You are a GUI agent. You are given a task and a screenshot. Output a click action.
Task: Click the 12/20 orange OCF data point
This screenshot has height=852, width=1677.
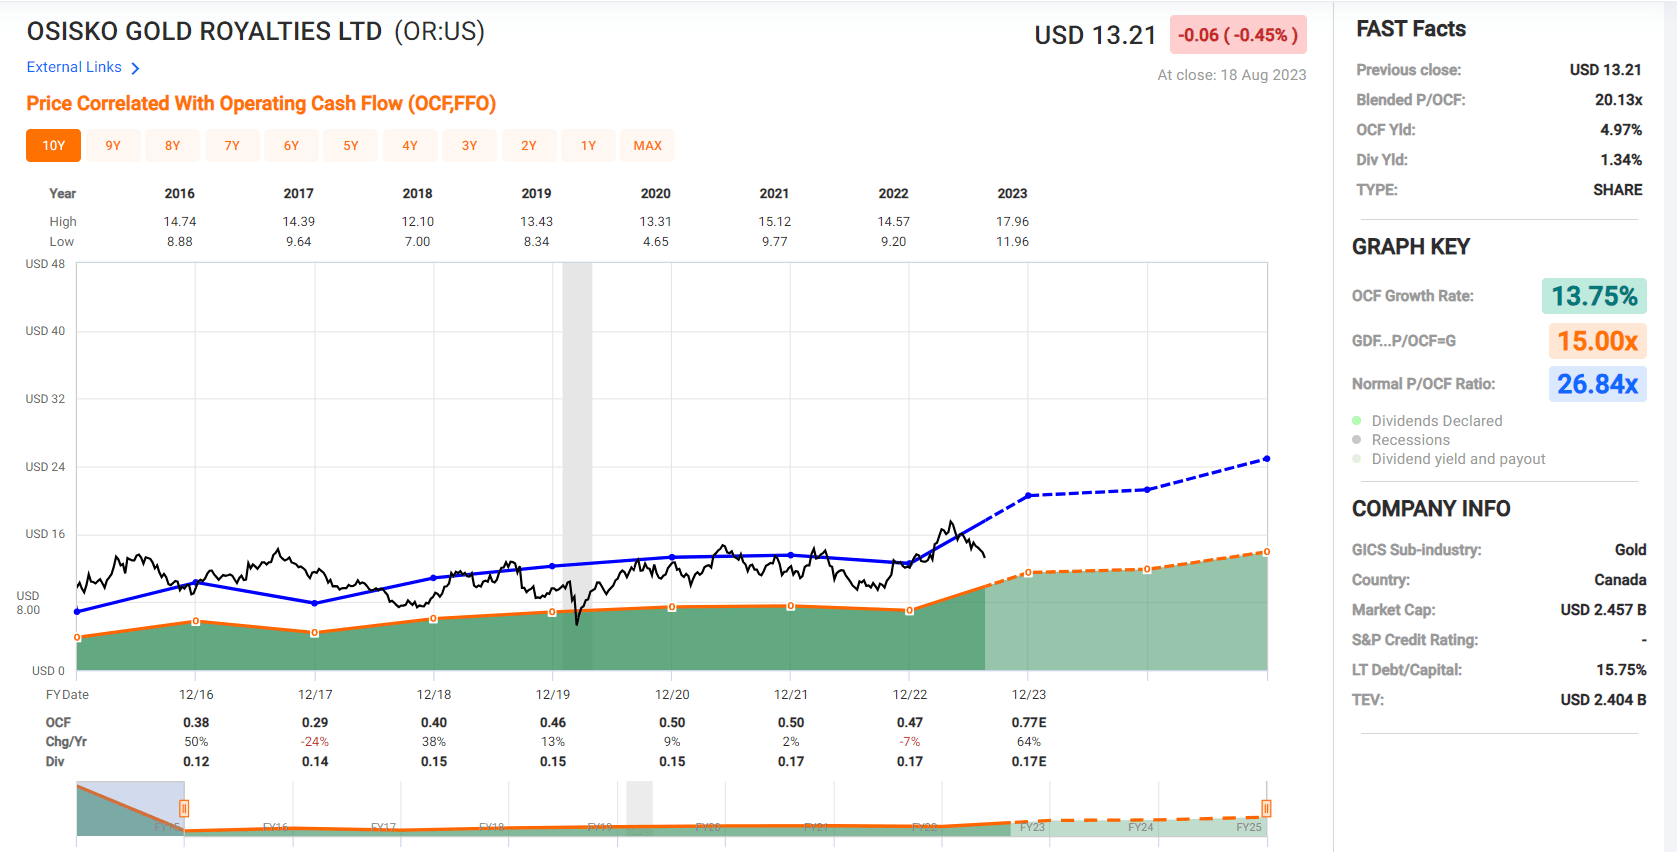pyautogui.click(x=672, y=607)
